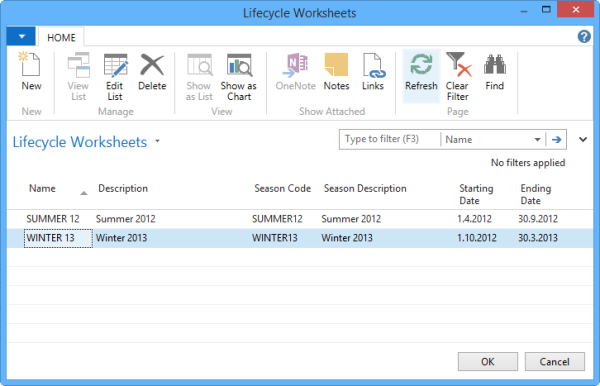This screenshot has width=600, height=386.
Task: Clear Filter in the Page group
Action: 458,77
